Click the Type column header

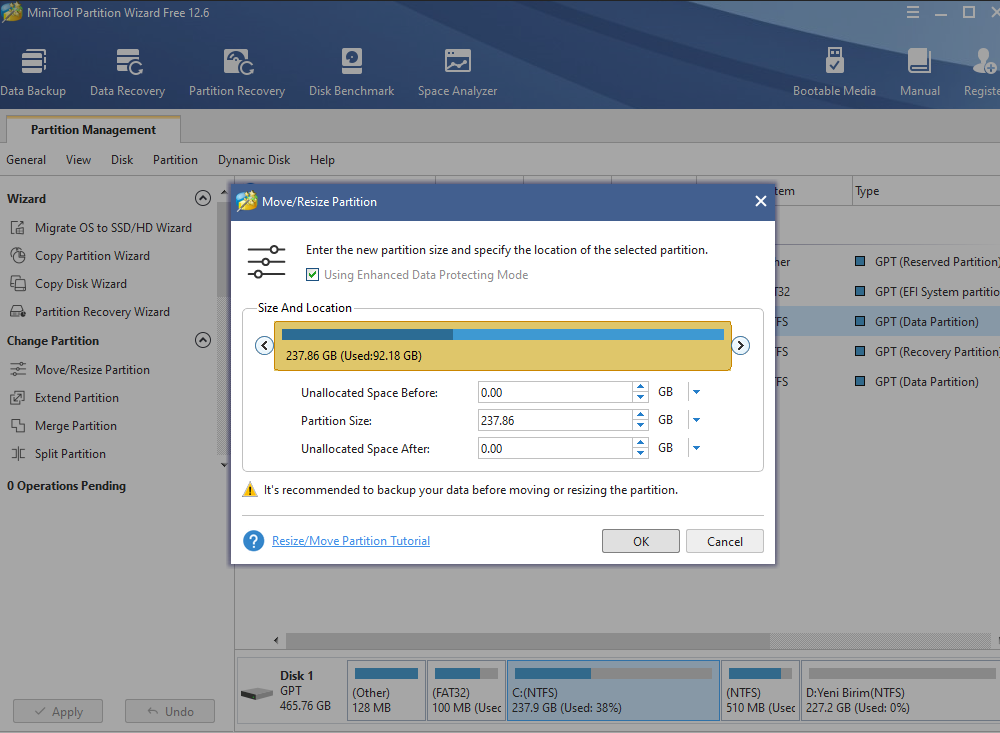[926, 191]
